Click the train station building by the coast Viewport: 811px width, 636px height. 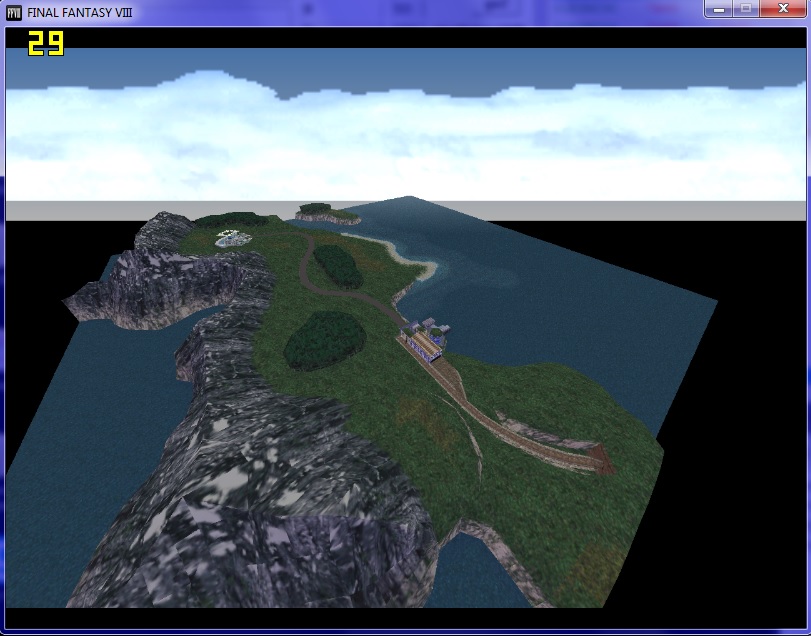pyautogui.click(x=424, y=340)
